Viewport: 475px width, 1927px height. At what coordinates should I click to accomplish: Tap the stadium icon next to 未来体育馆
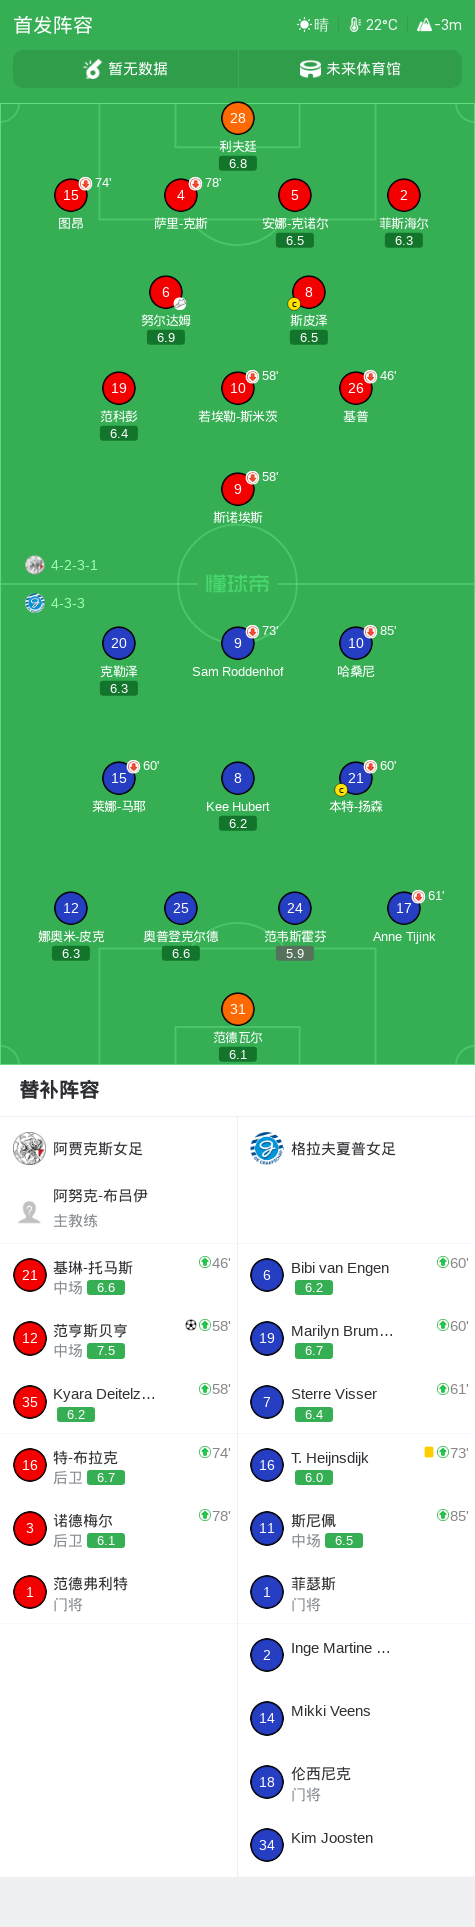tap(310, 69)
